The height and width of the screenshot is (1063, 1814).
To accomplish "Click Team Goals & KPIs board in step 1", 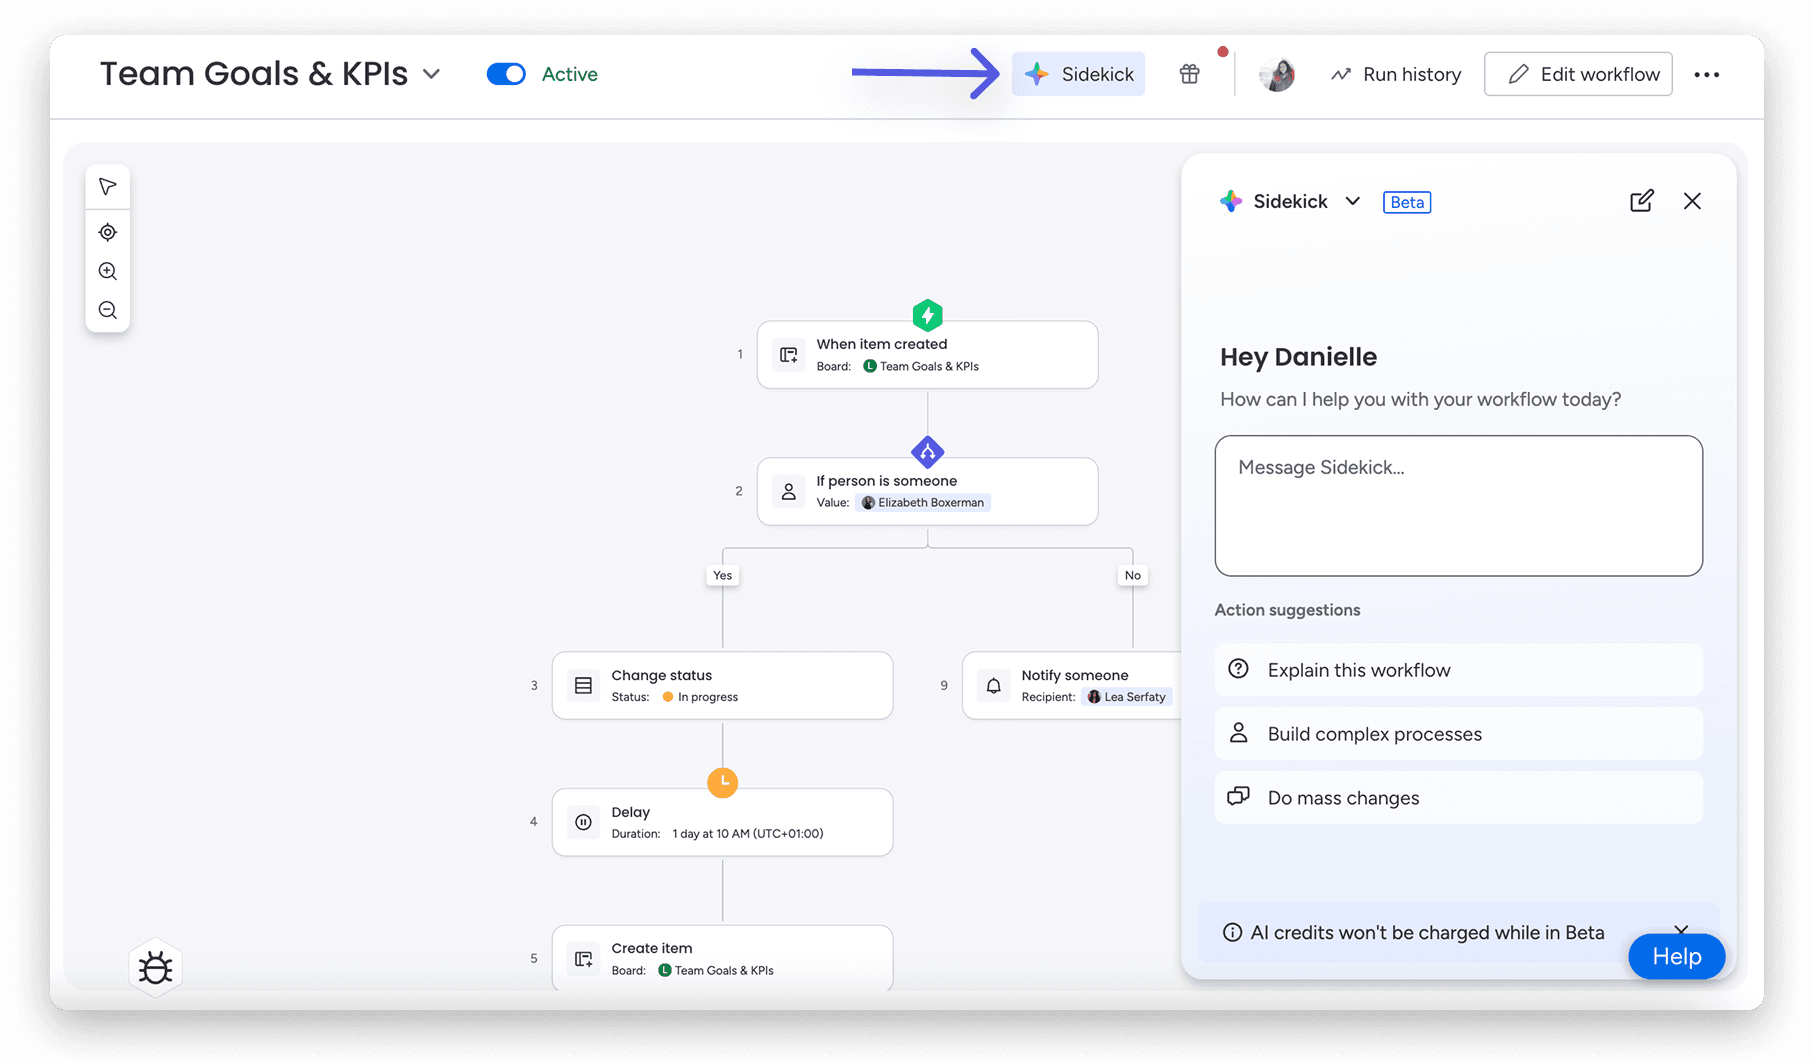I will (x=921, y=366).
